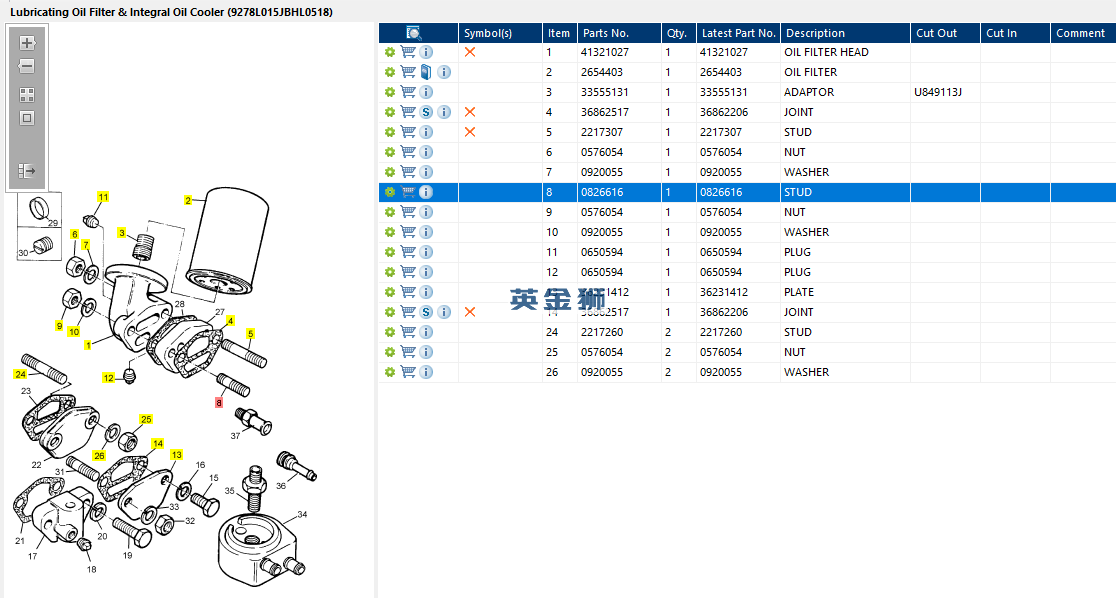
Task: Select callout 24 in the diagram
Action: [x=20, y=374]
